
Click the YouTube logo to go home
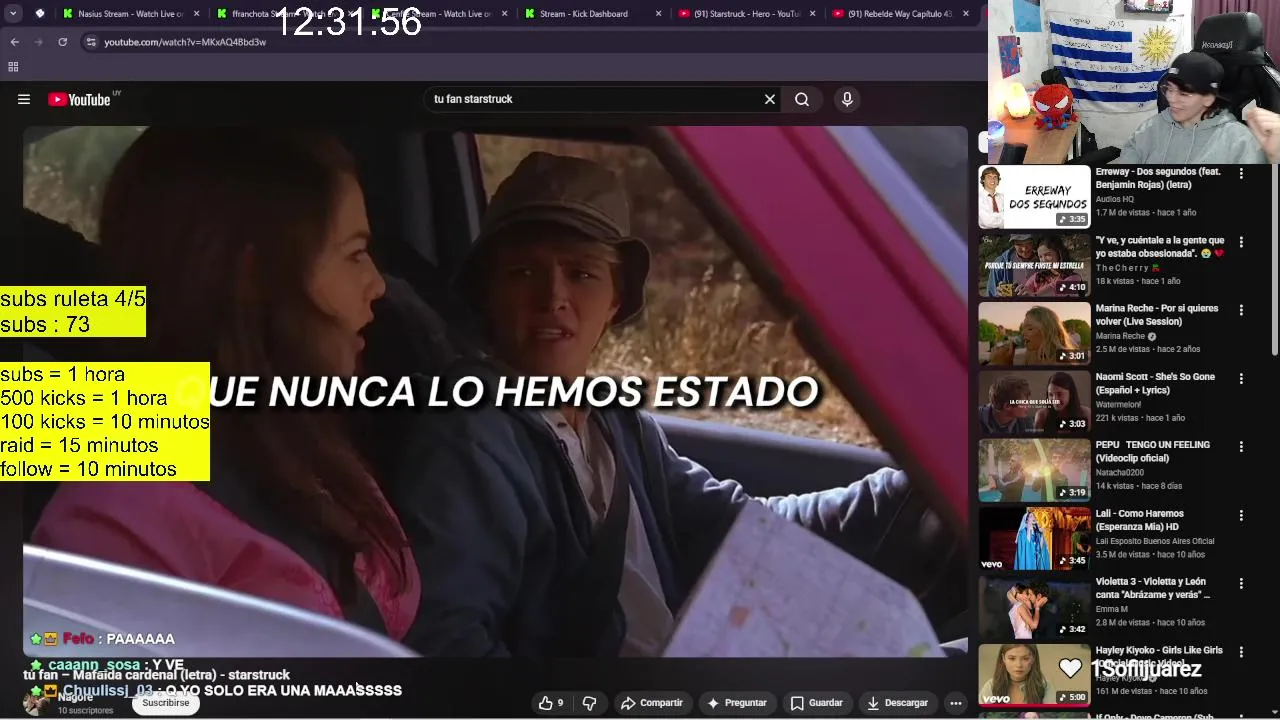[x=79, y=99]
